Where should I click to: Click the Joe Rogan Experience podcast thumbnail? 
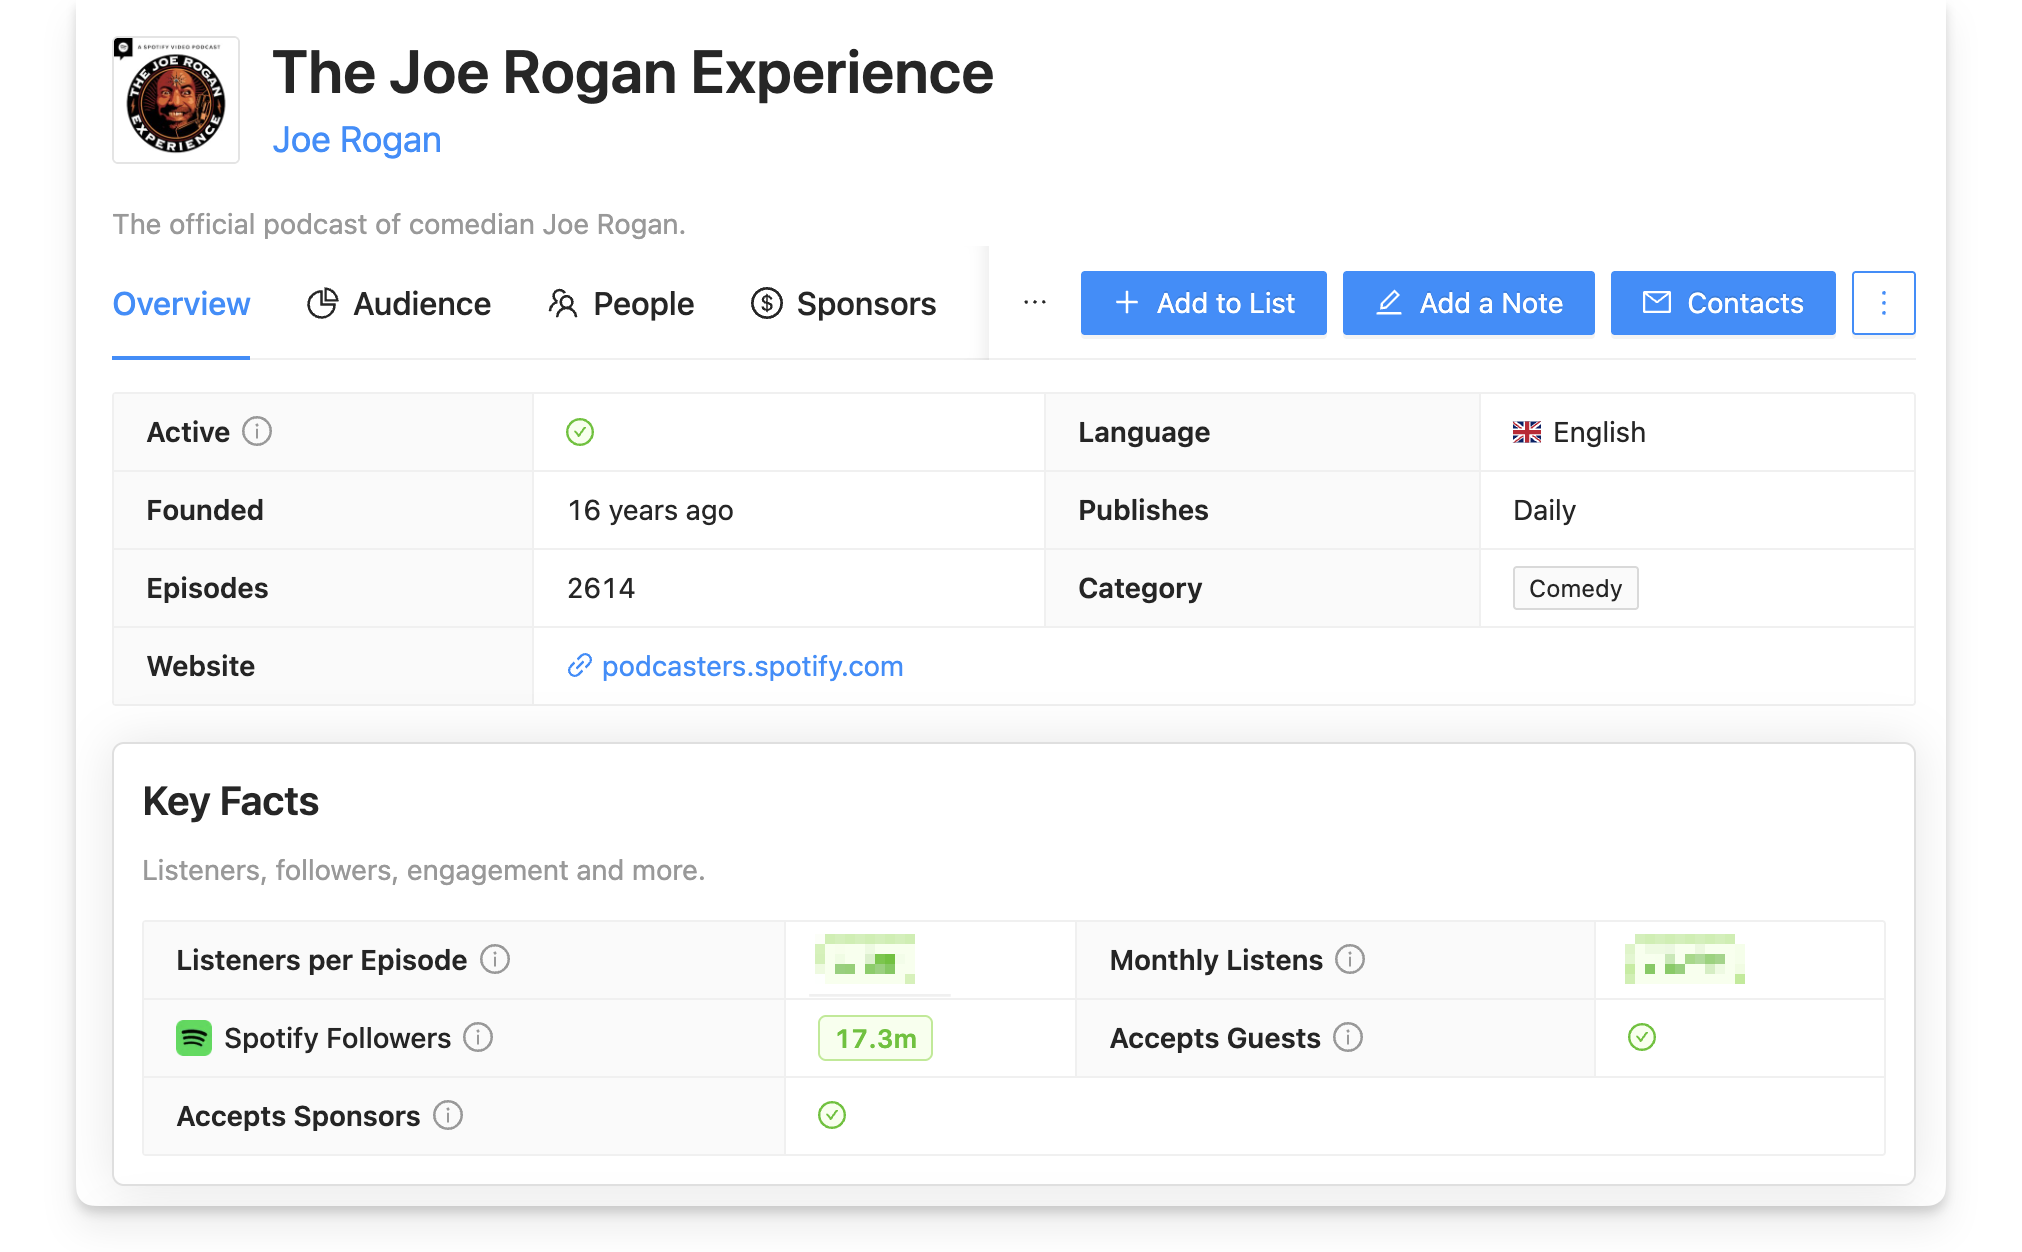[175, 99]
